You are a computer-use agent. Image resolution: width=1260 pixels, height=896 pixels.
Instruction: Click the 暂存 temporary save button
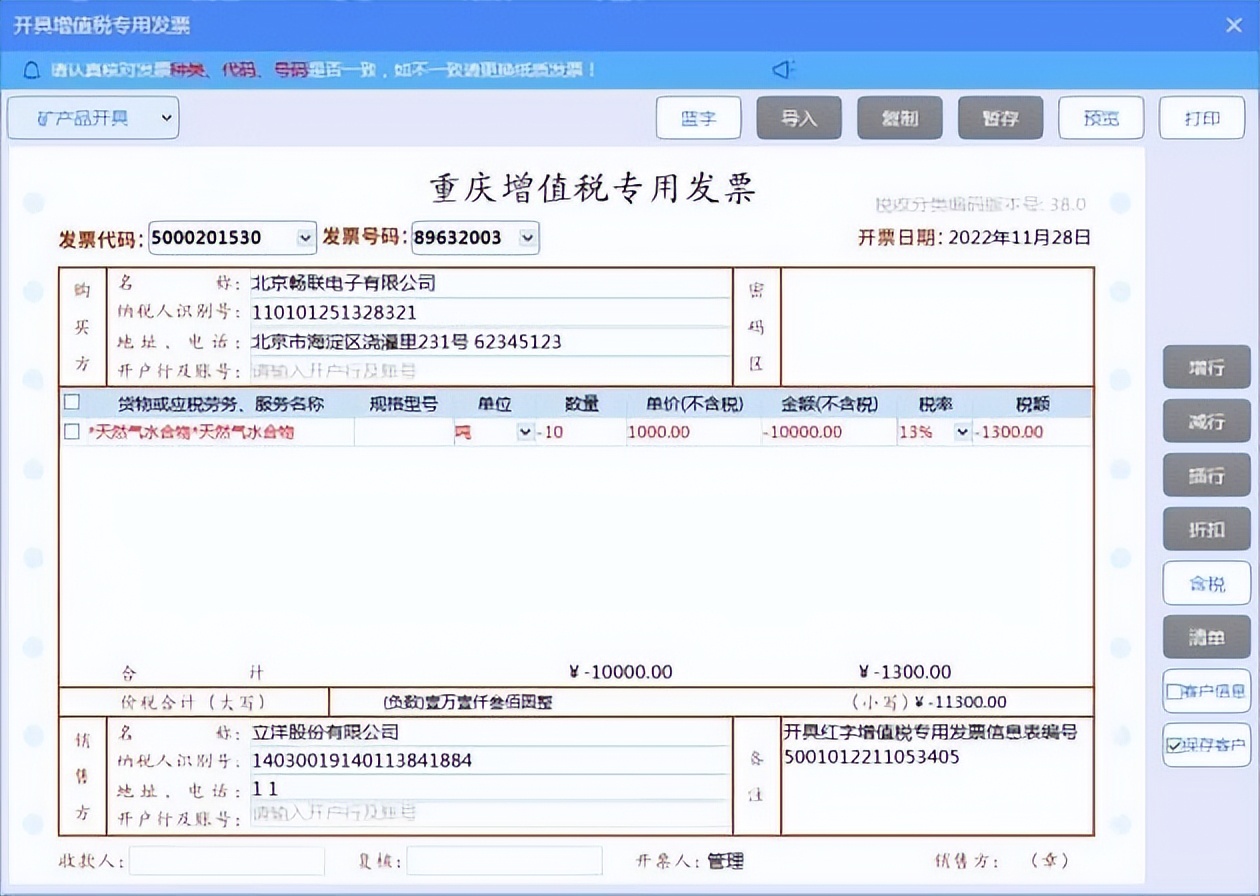click(1000, 117)
